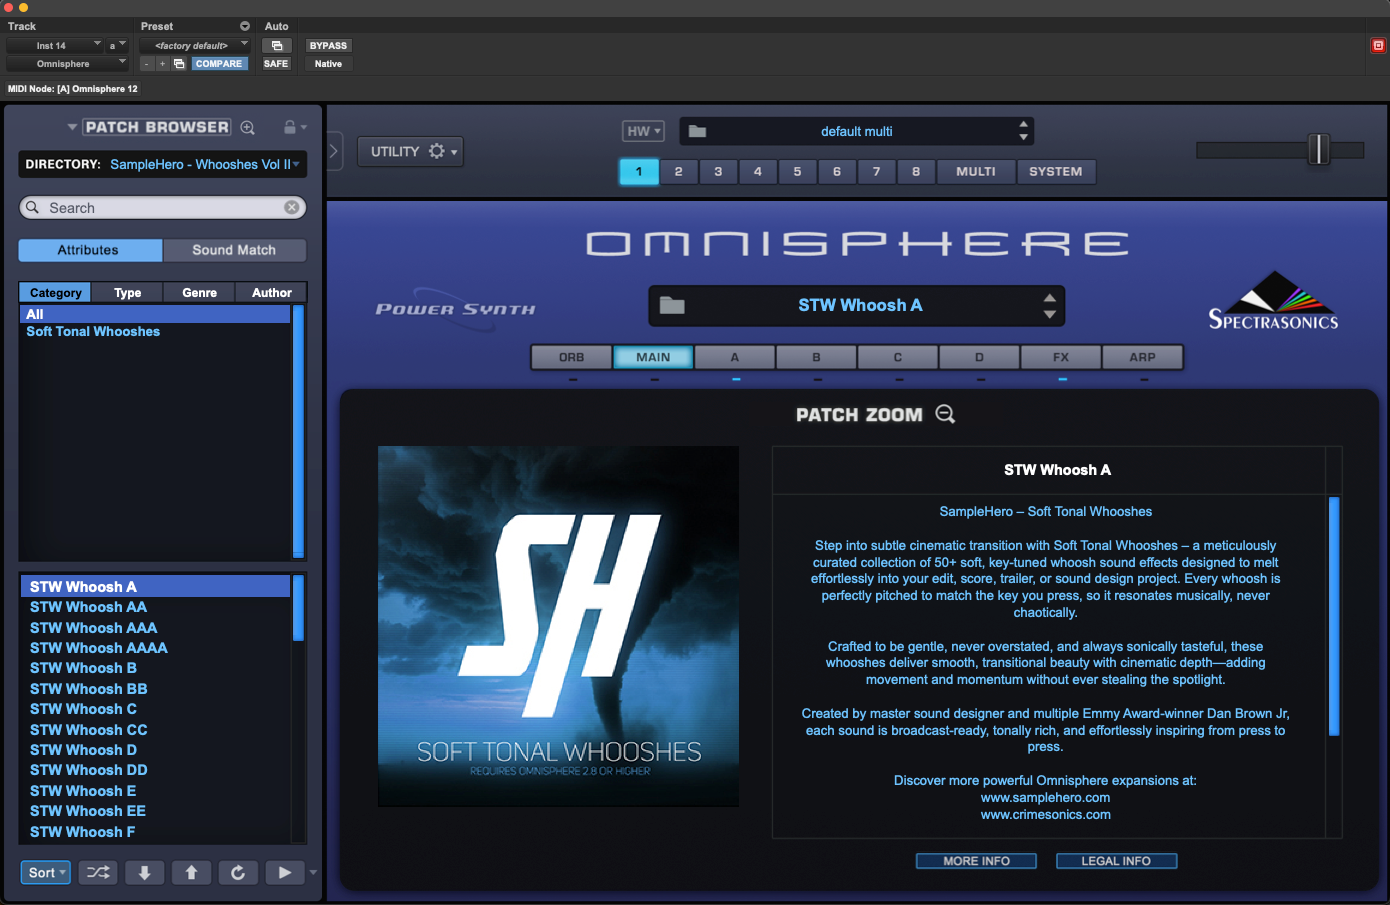
Task: Click the Utility gear icon
Action: coord(437,151)
